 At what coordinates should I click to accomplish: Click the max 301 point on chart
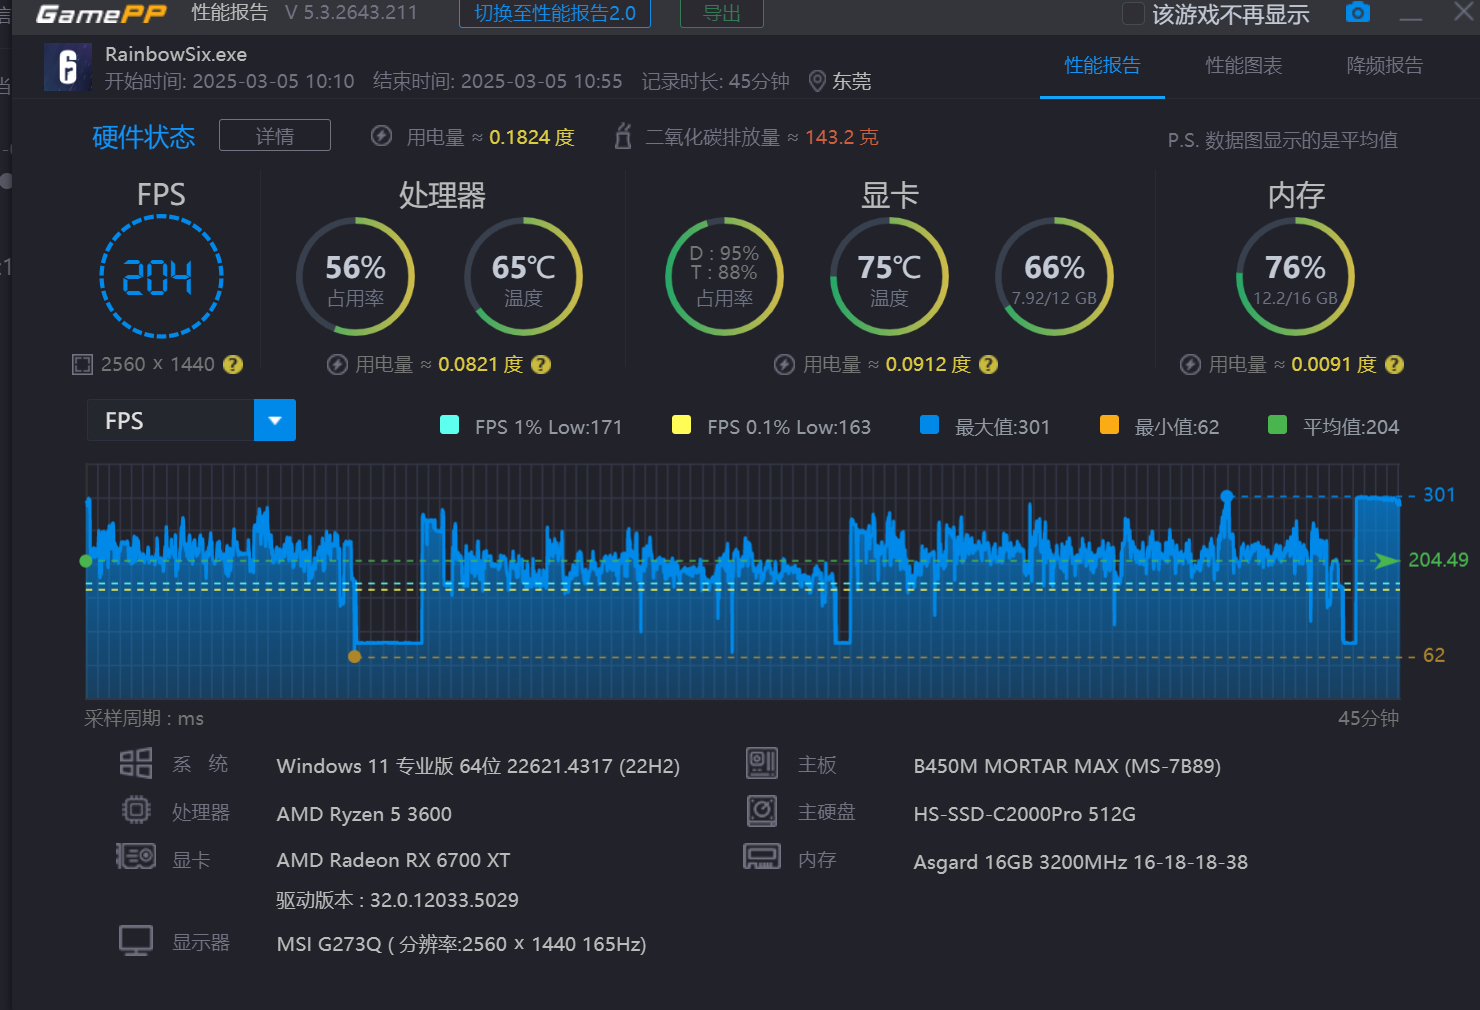click(1227, 496)
